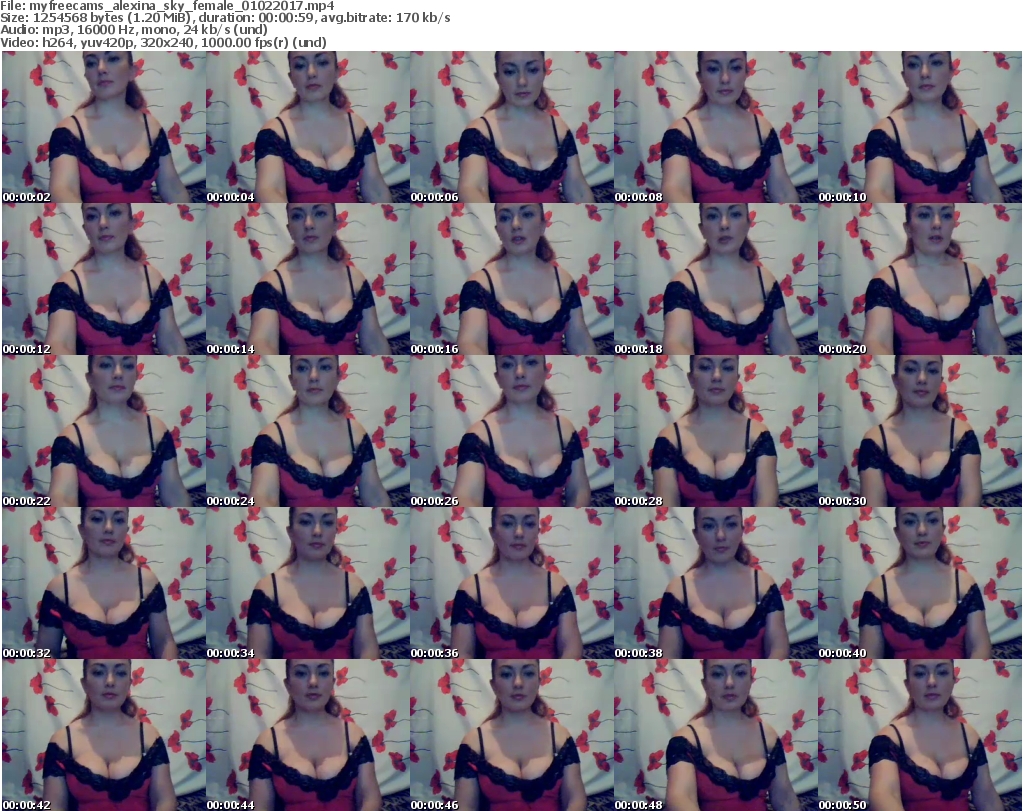Screen dimensions: 1024x811
Task: Click the 'Size: 1254568 bytes' info line
Action: [225, 18]
